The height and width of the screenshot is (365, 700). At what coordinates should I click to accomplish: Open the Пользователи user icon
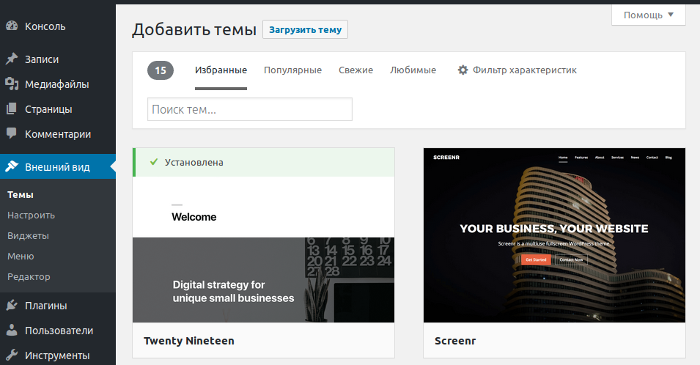click(x=12, y=330)
